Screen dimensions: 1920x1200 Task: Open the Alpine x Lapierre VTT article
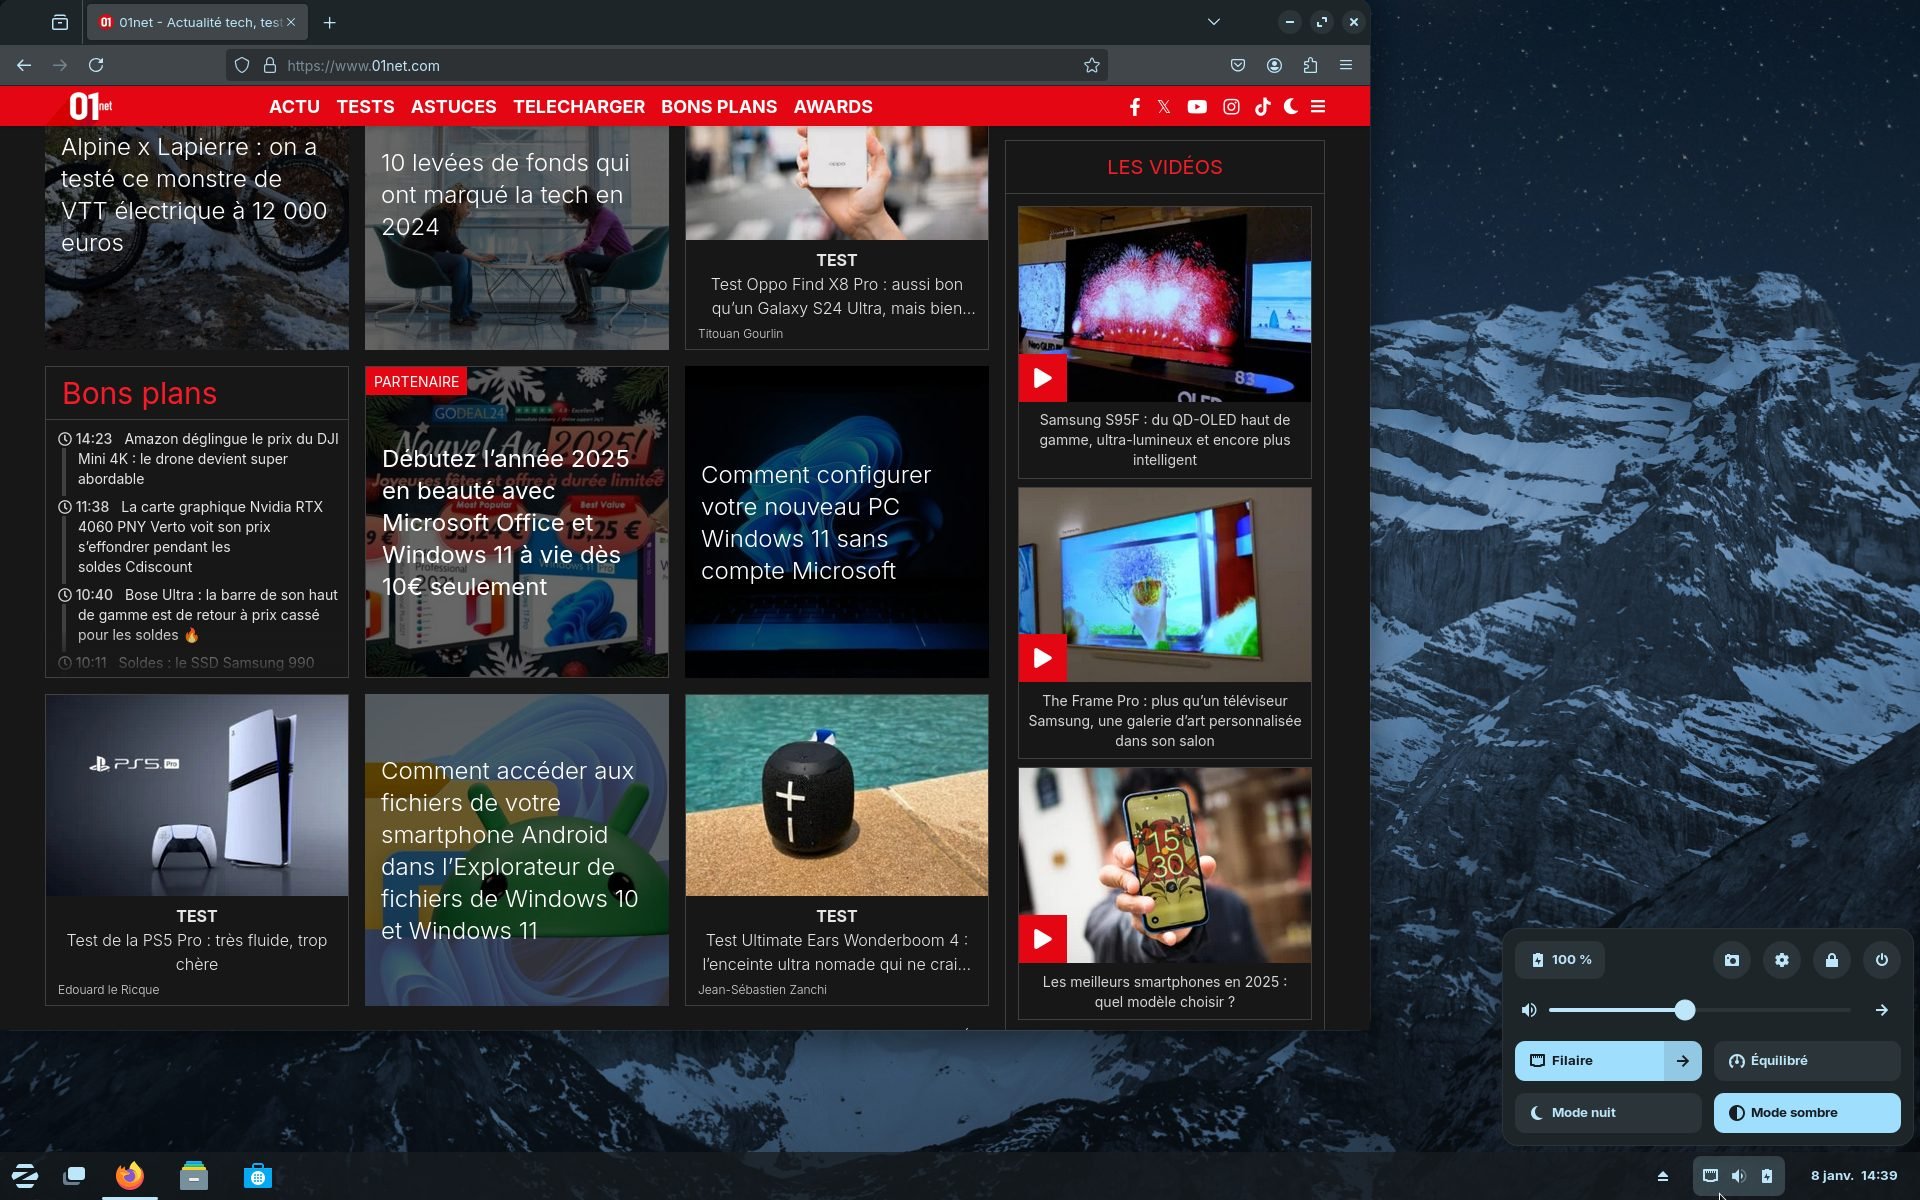click(194, 195)
